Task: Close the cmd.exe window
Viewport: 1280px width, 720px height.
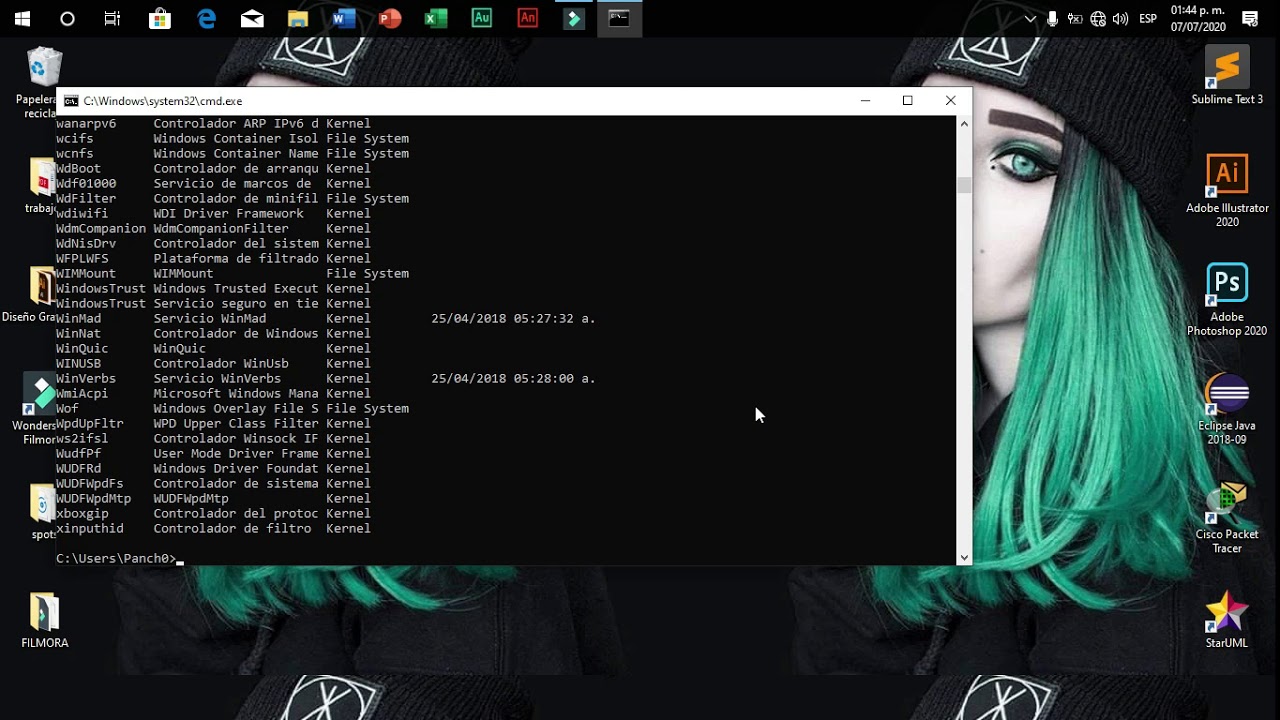Action: pos(950,101)
